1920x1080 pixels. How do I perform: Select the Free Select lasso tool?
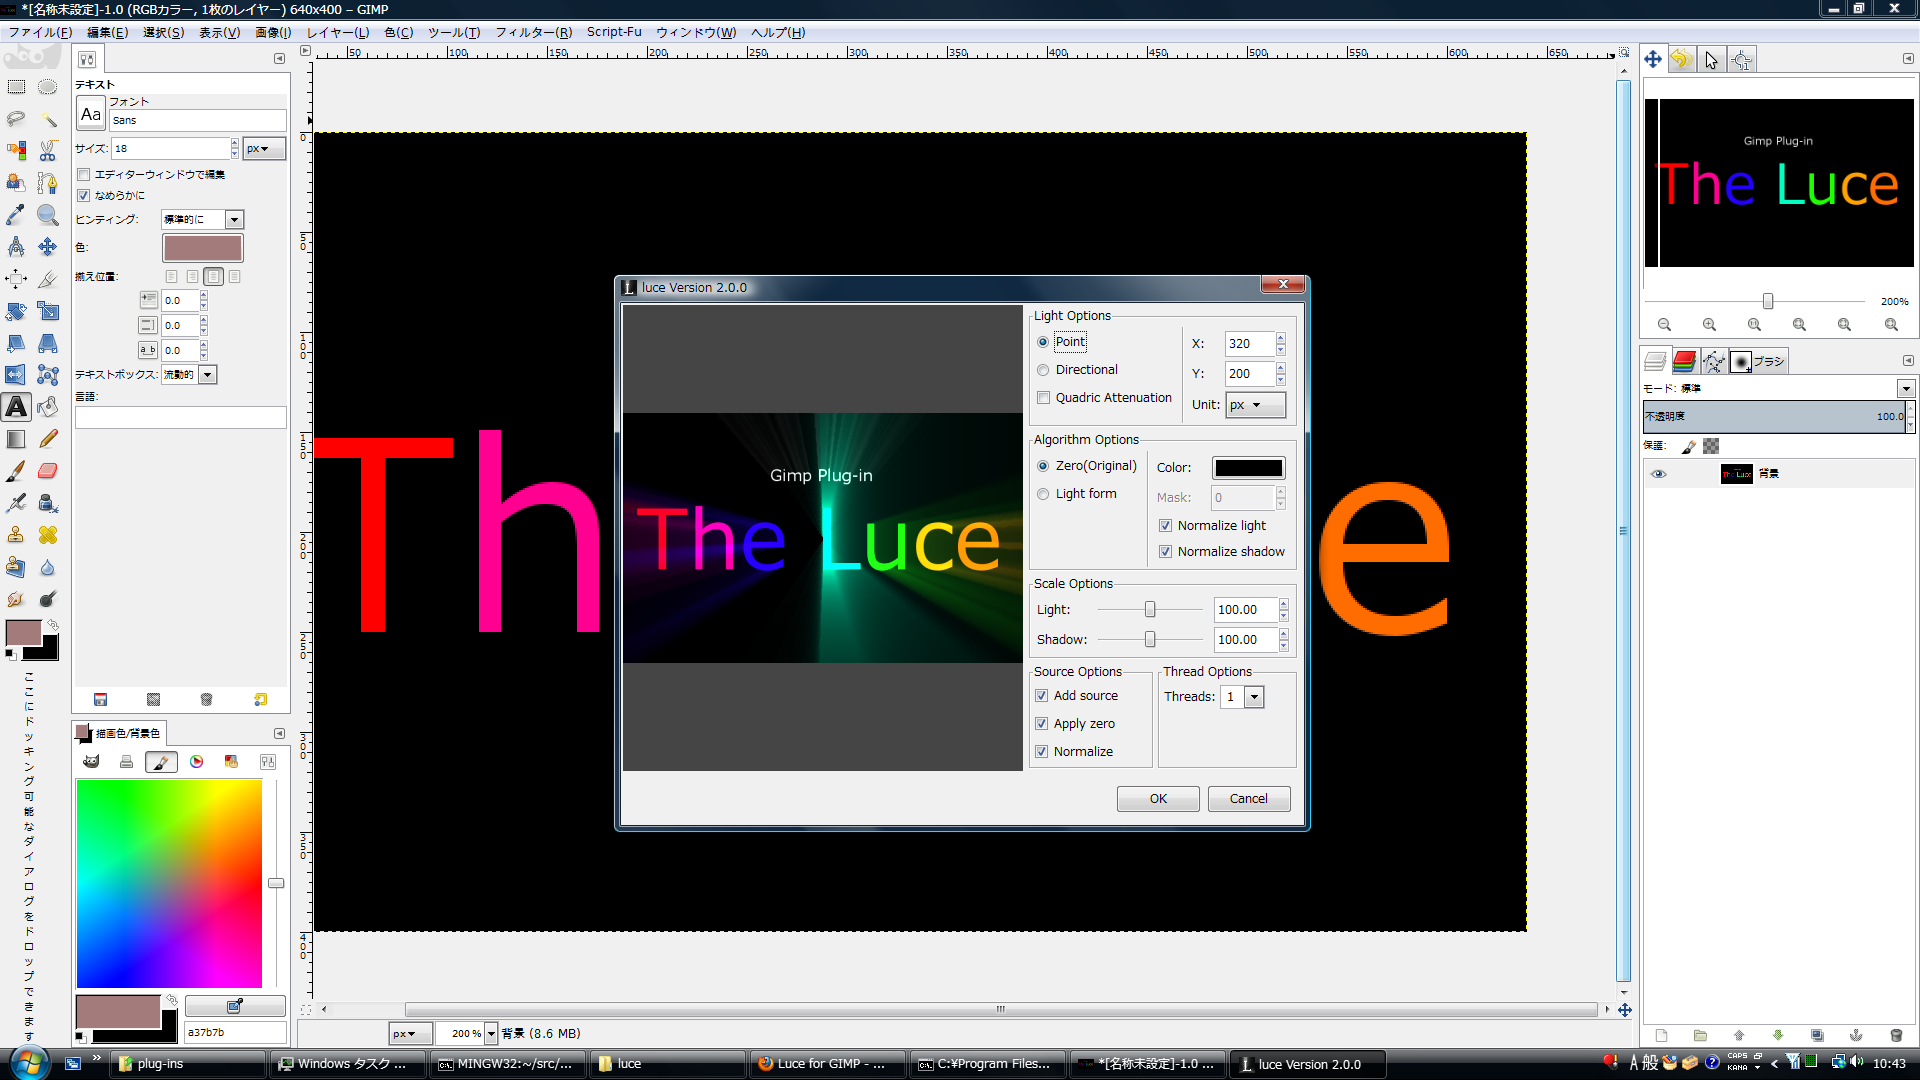(16, 119)
